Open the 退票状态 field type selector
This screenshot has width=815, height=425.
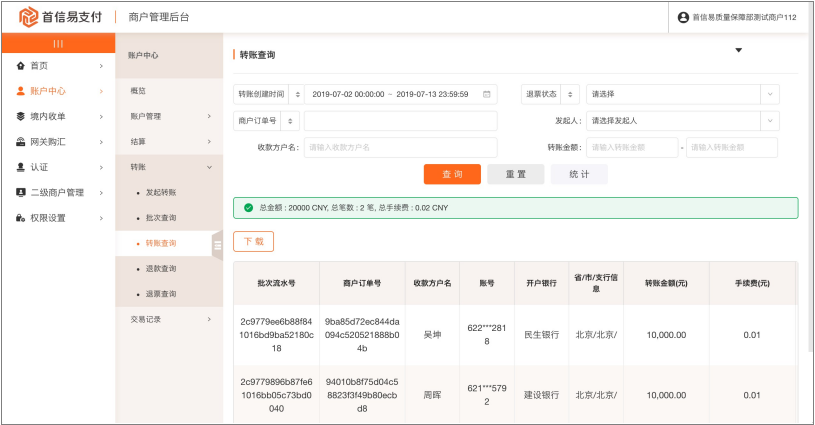coord(570,94)
